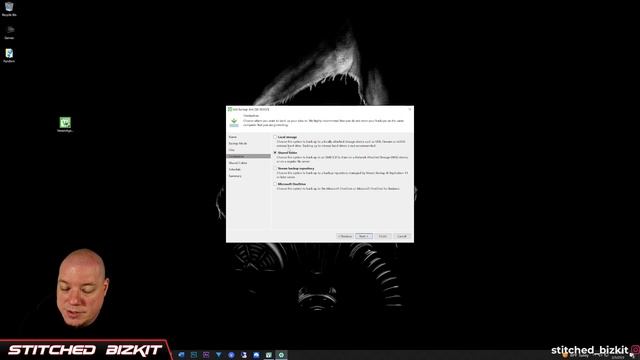Viewport: 640px width, 360px height.
Task: Go to the Name wizard step
Action: tap(233, 137)
